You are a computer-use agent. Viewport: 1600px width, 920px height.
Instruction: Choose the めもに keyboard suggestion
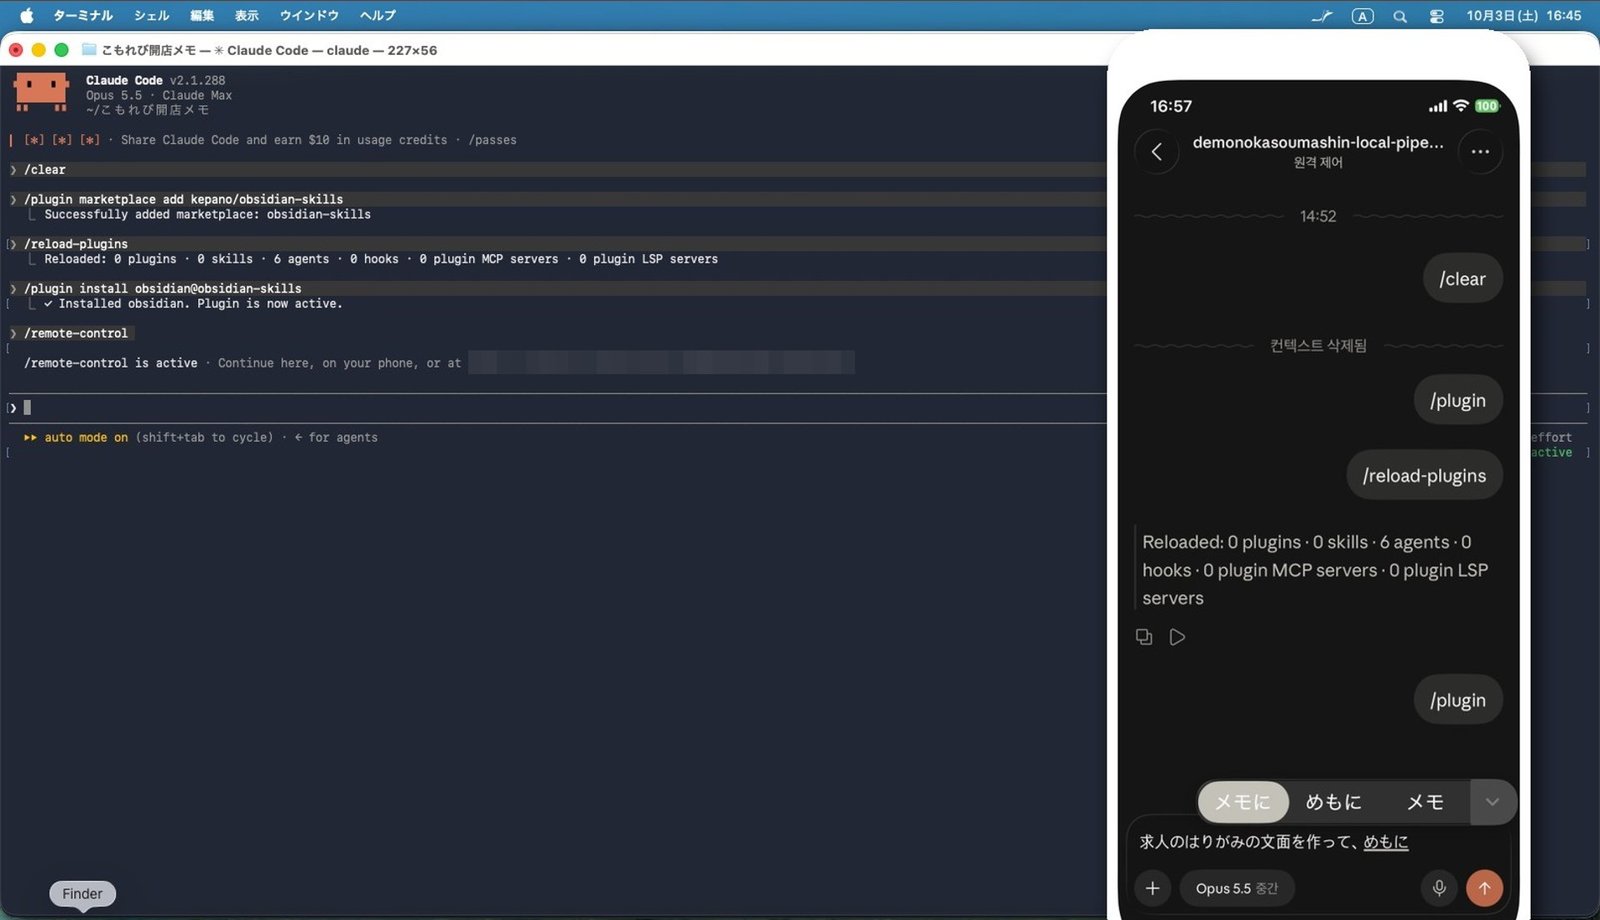tap(1333, 802)
